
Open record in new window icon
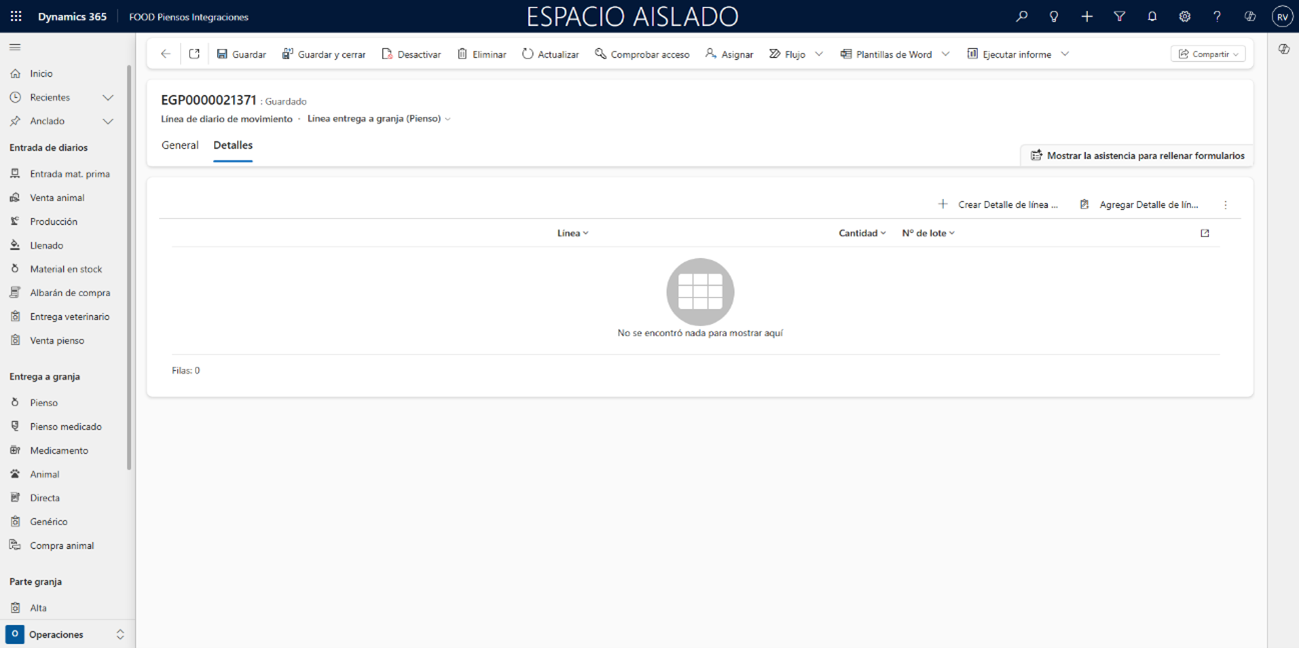tap(194, 54)
